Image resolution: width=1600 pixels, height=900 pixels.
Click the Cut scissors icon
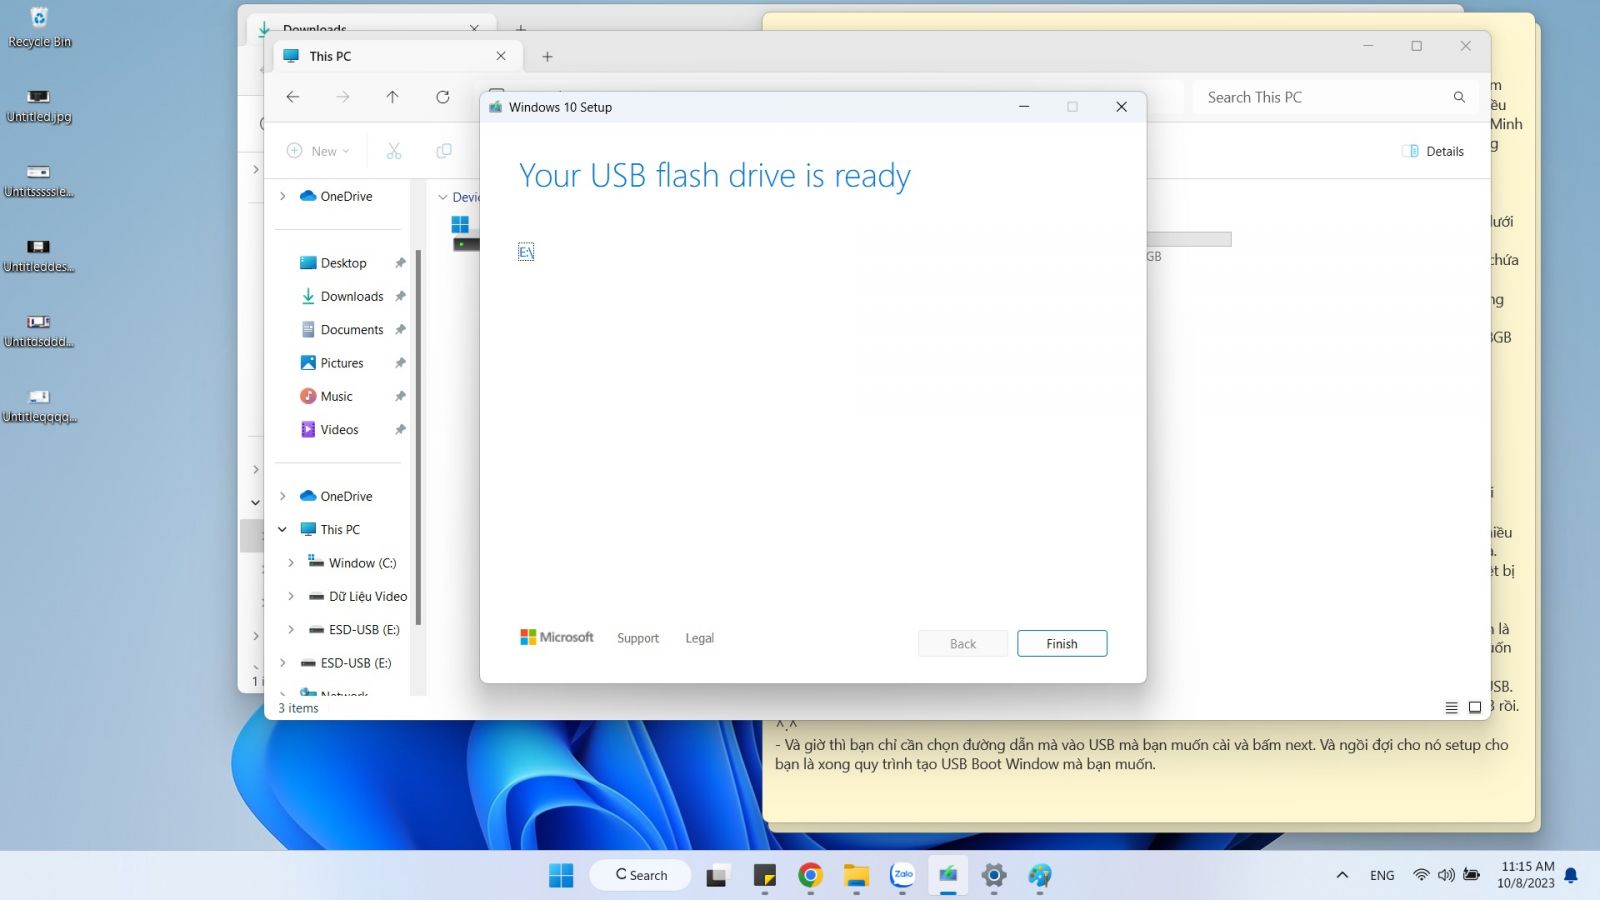click(394, 151)
